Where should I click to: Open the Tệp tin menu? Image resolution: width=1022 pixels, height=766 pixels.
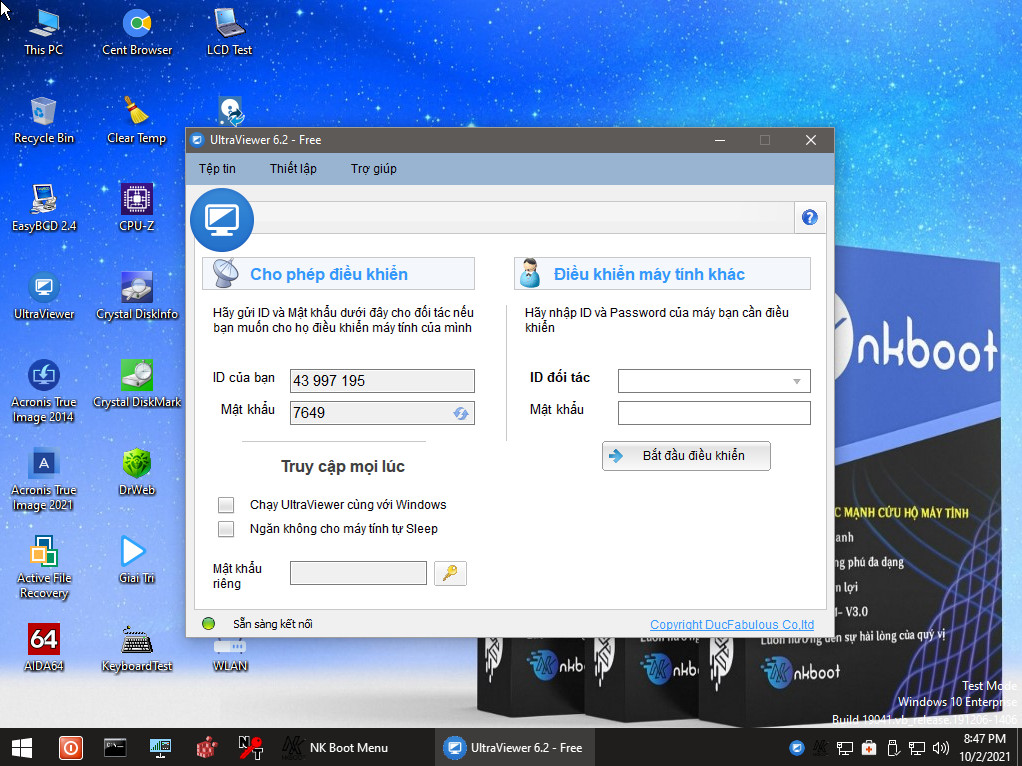(x=217, y=169)
